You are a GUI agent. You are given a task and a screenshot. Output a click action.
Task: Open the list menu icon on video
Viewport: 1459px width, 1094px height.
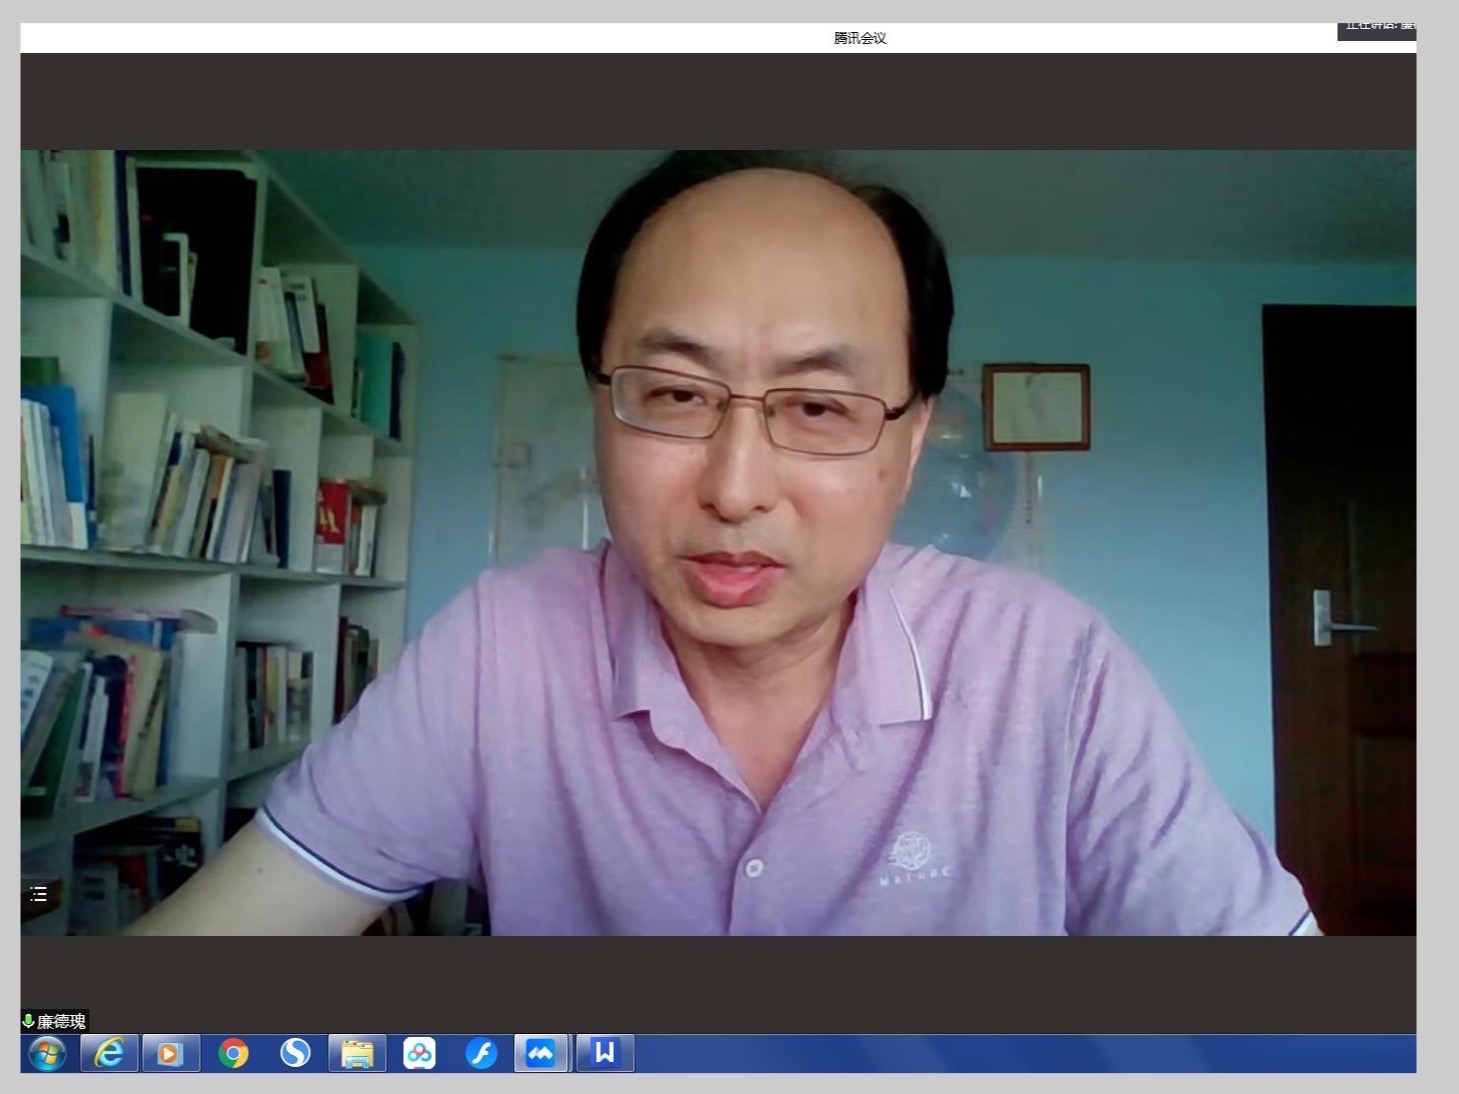[39, 894]
